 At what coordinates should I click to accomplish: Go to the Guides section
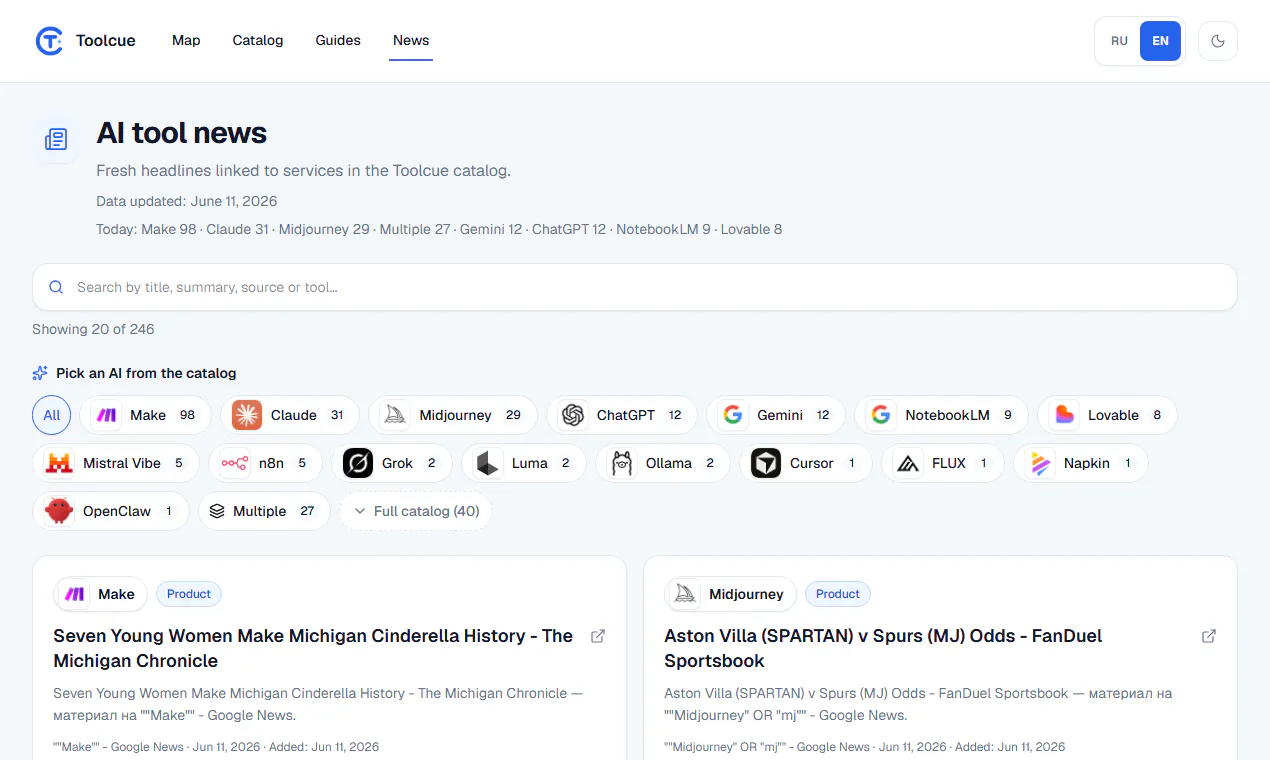click(338, 41)
